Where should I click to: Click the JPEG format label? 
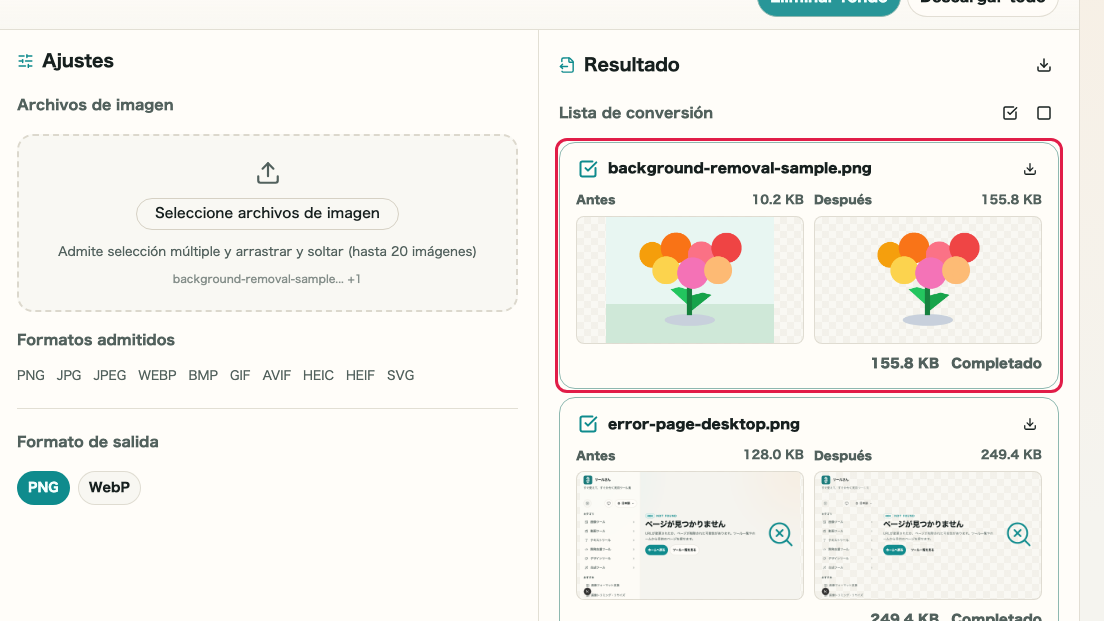(x=110, y=375)
